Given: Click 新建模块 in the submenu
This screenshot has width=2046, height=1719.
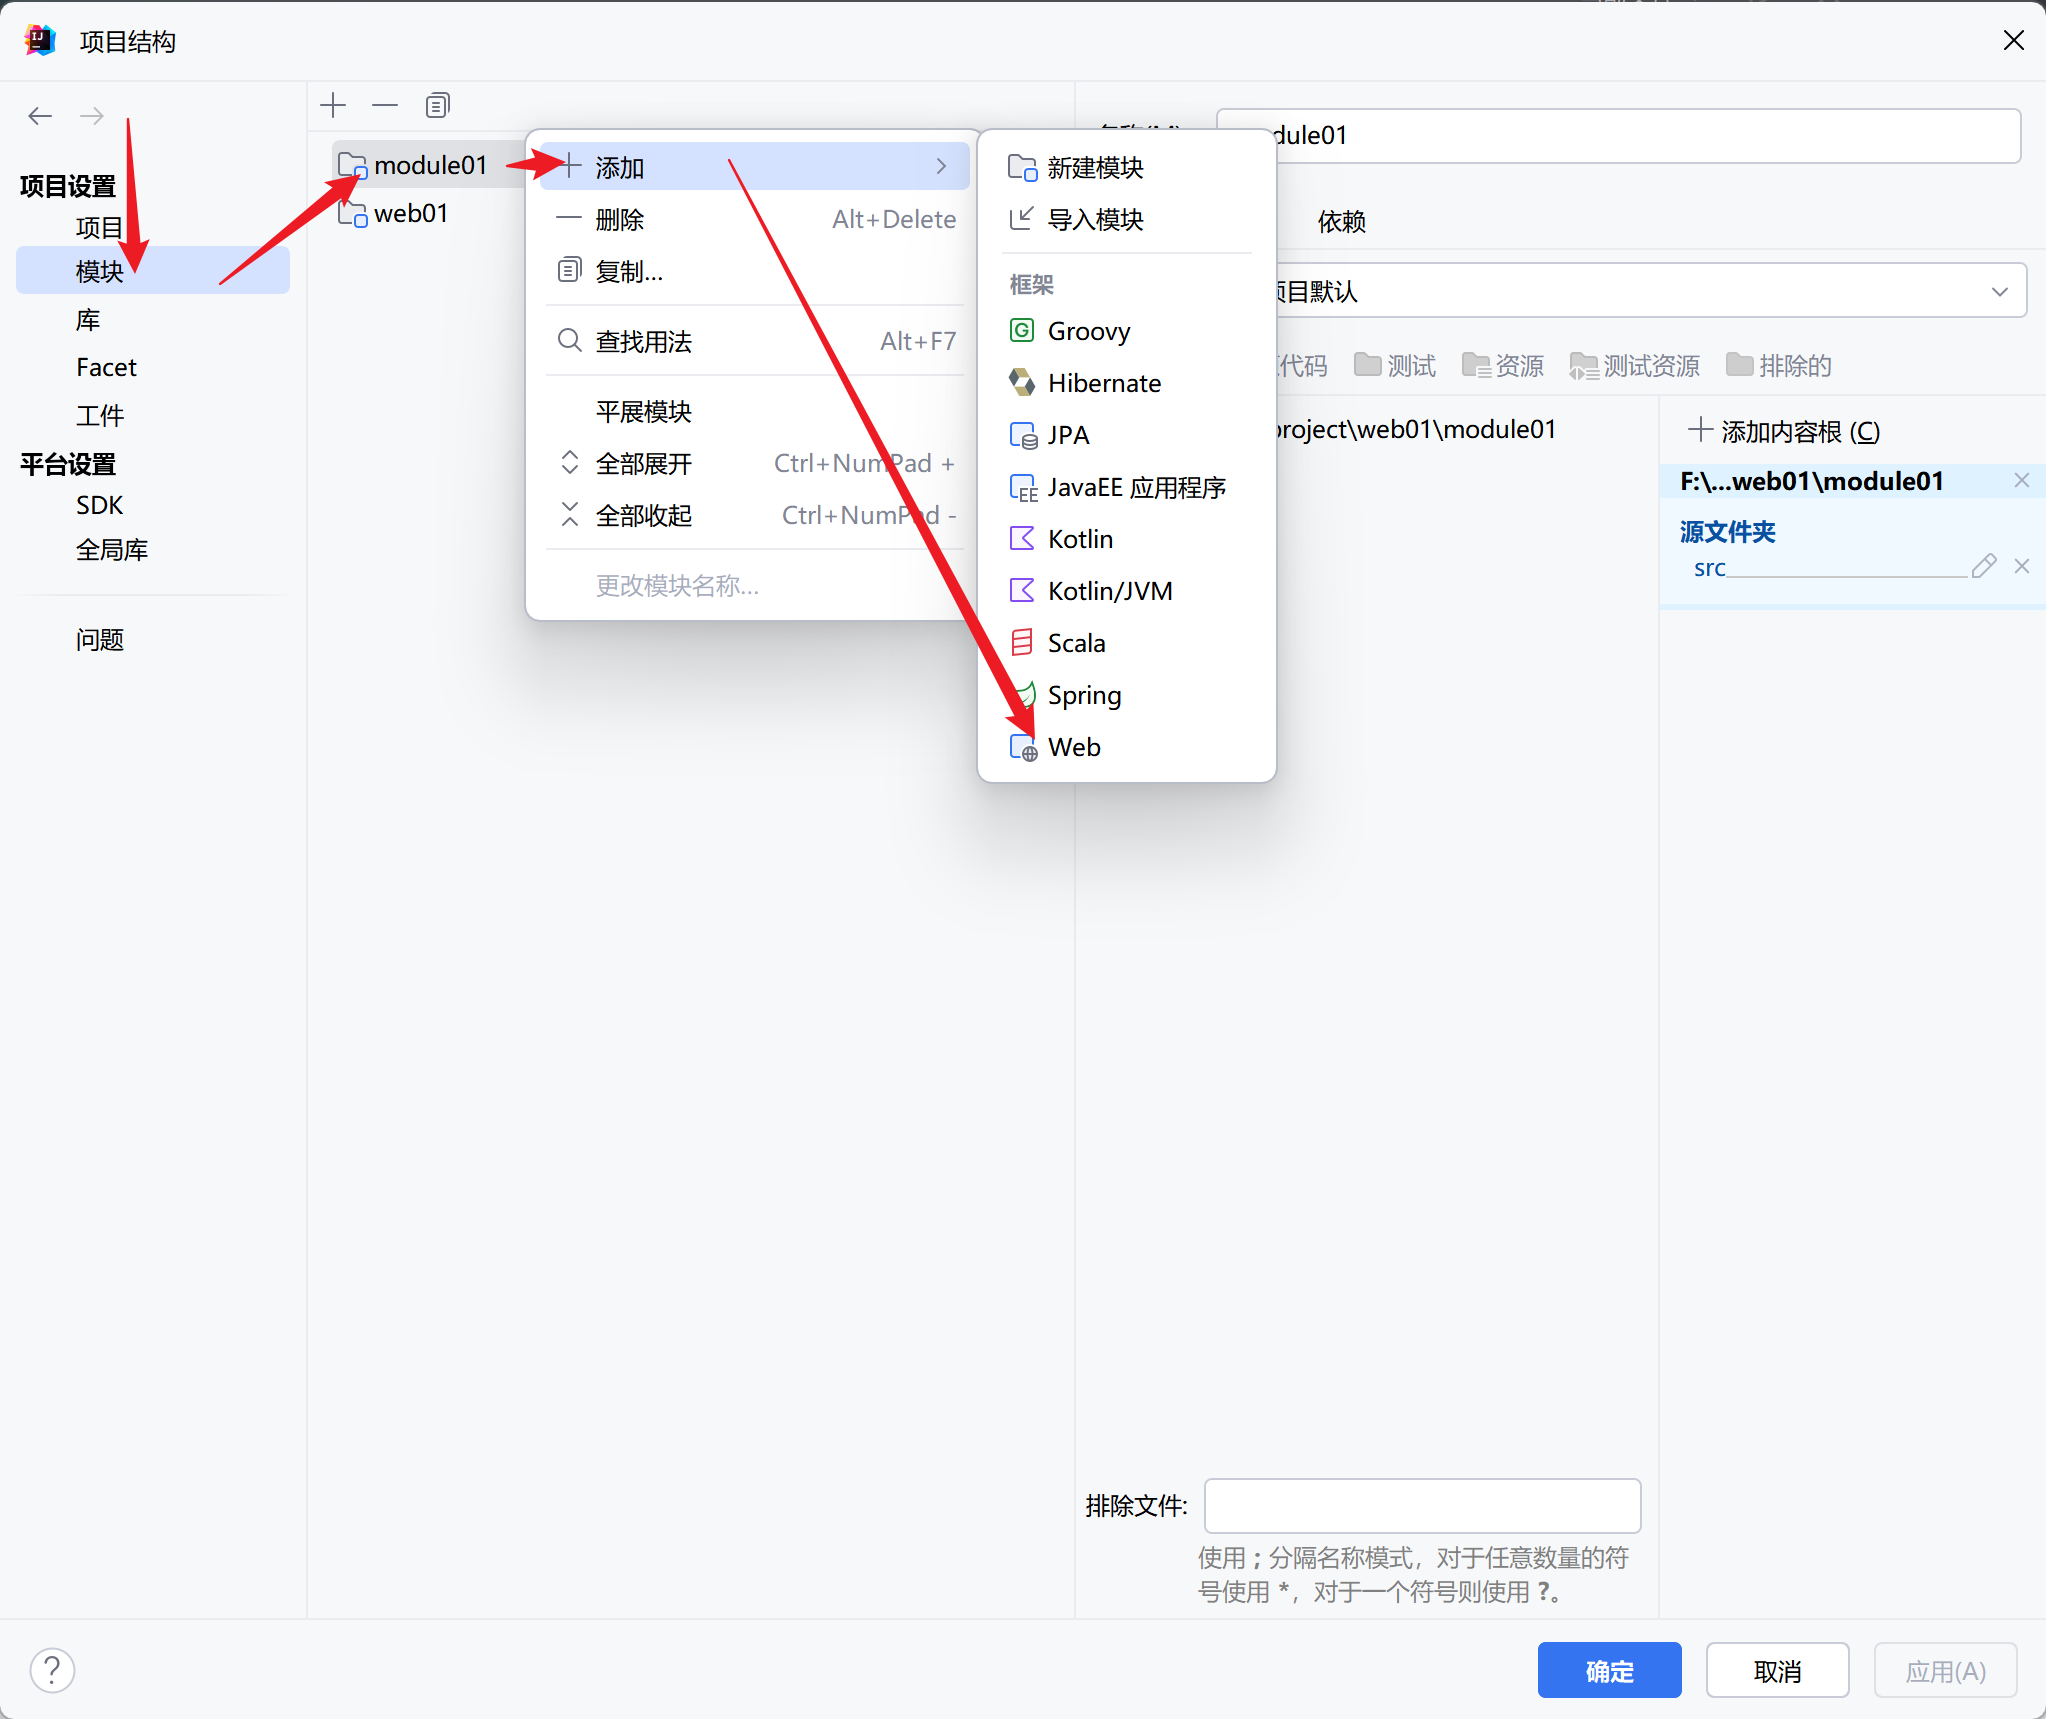Looking at the screenshot, I should pos(1094,167).
